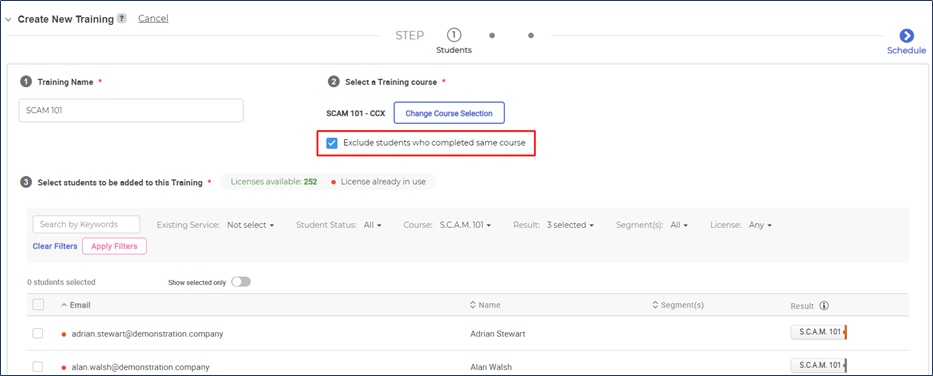Cancel the new training creation

pyautogui.click(x=153, y=18)
